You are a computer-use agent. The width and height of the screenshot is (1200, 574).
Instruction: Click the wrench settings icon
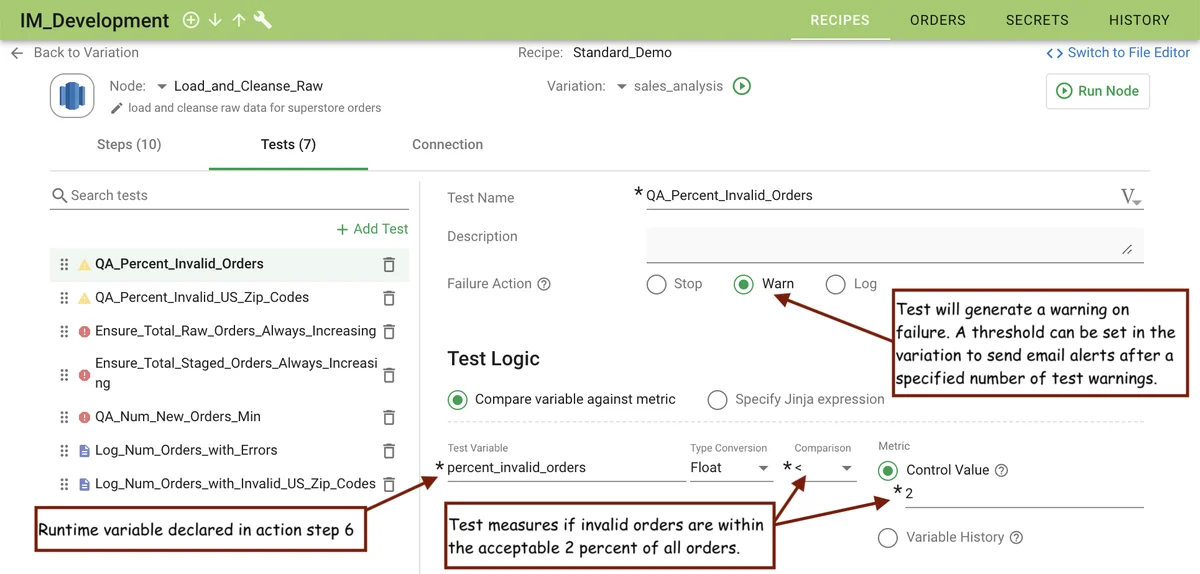tap(263, 20)
